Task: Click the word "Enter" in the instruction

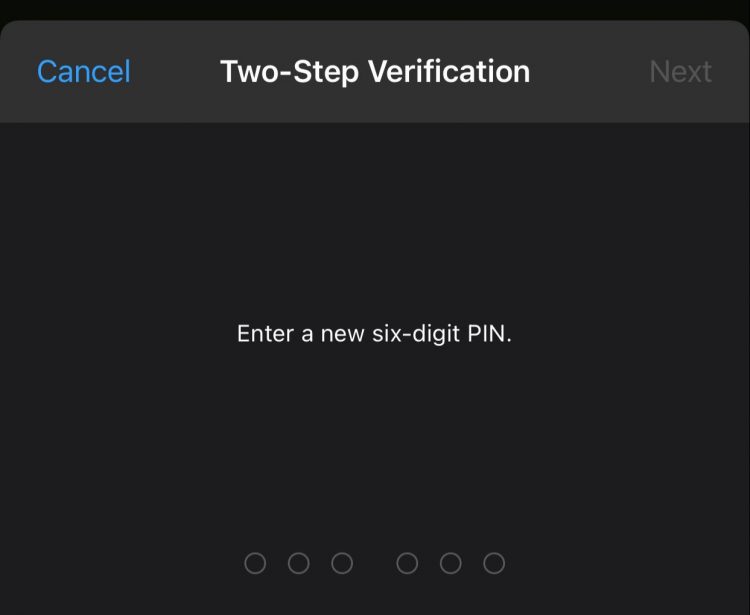Action: [x=265, y=334]
